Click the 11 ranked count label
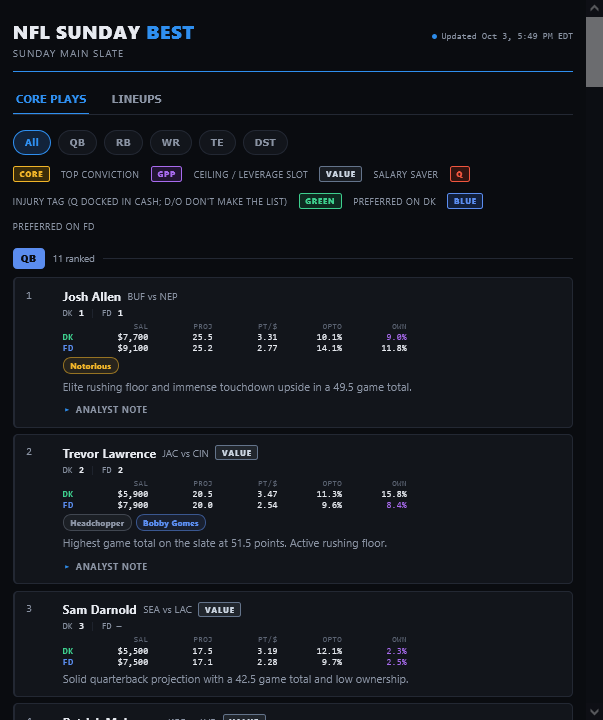This screenshot has height=720, width=603. [x=73, y=259]
